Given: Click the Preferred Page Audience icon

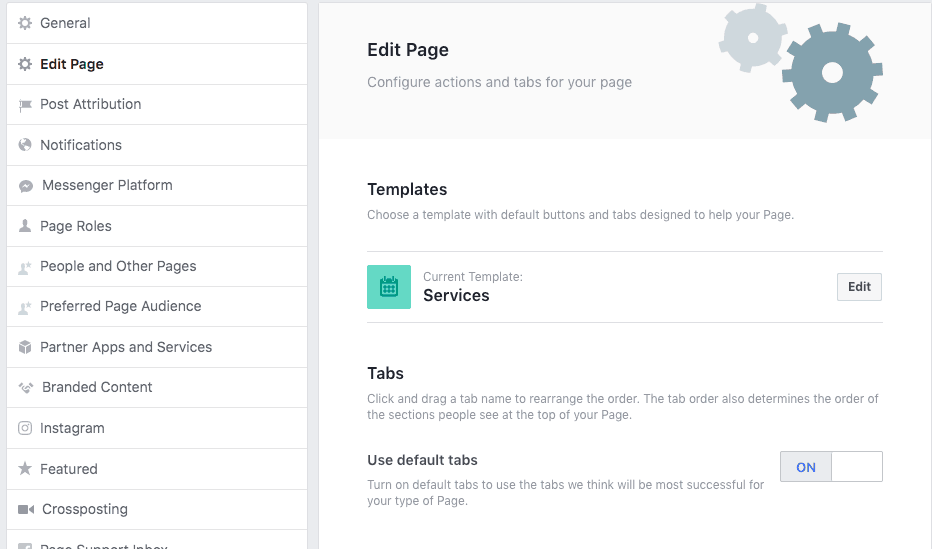Looking at the screenshot, I should (x=24, y=307).
